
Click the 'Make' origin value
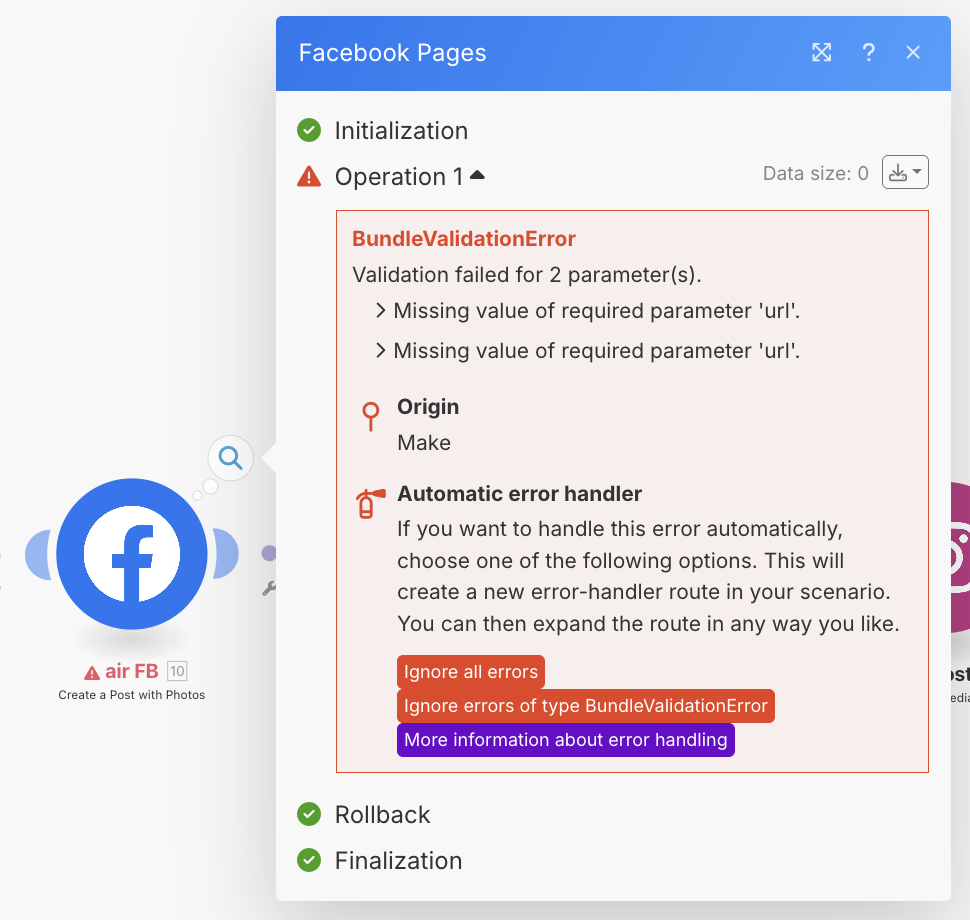click(x=424, y=443)
